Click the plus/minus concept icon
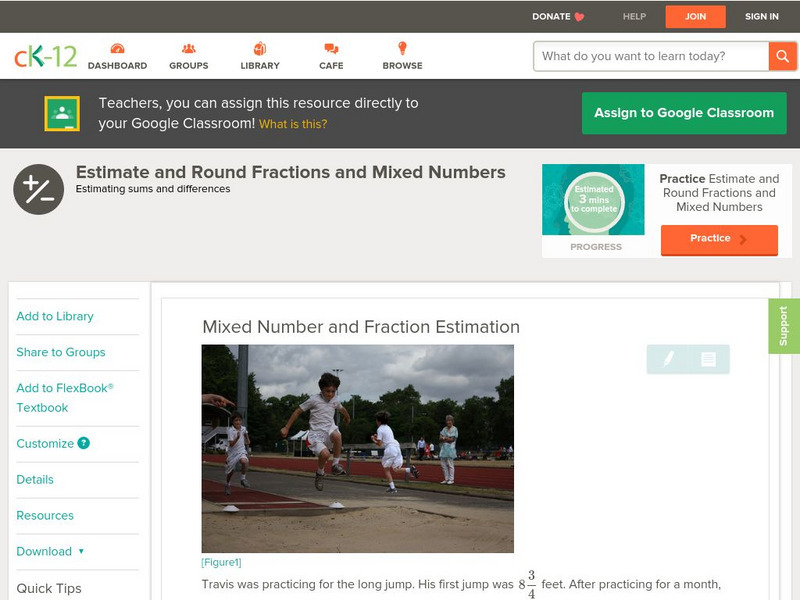The width and height of the screenshot is (800, 600). tap(39, 189)
